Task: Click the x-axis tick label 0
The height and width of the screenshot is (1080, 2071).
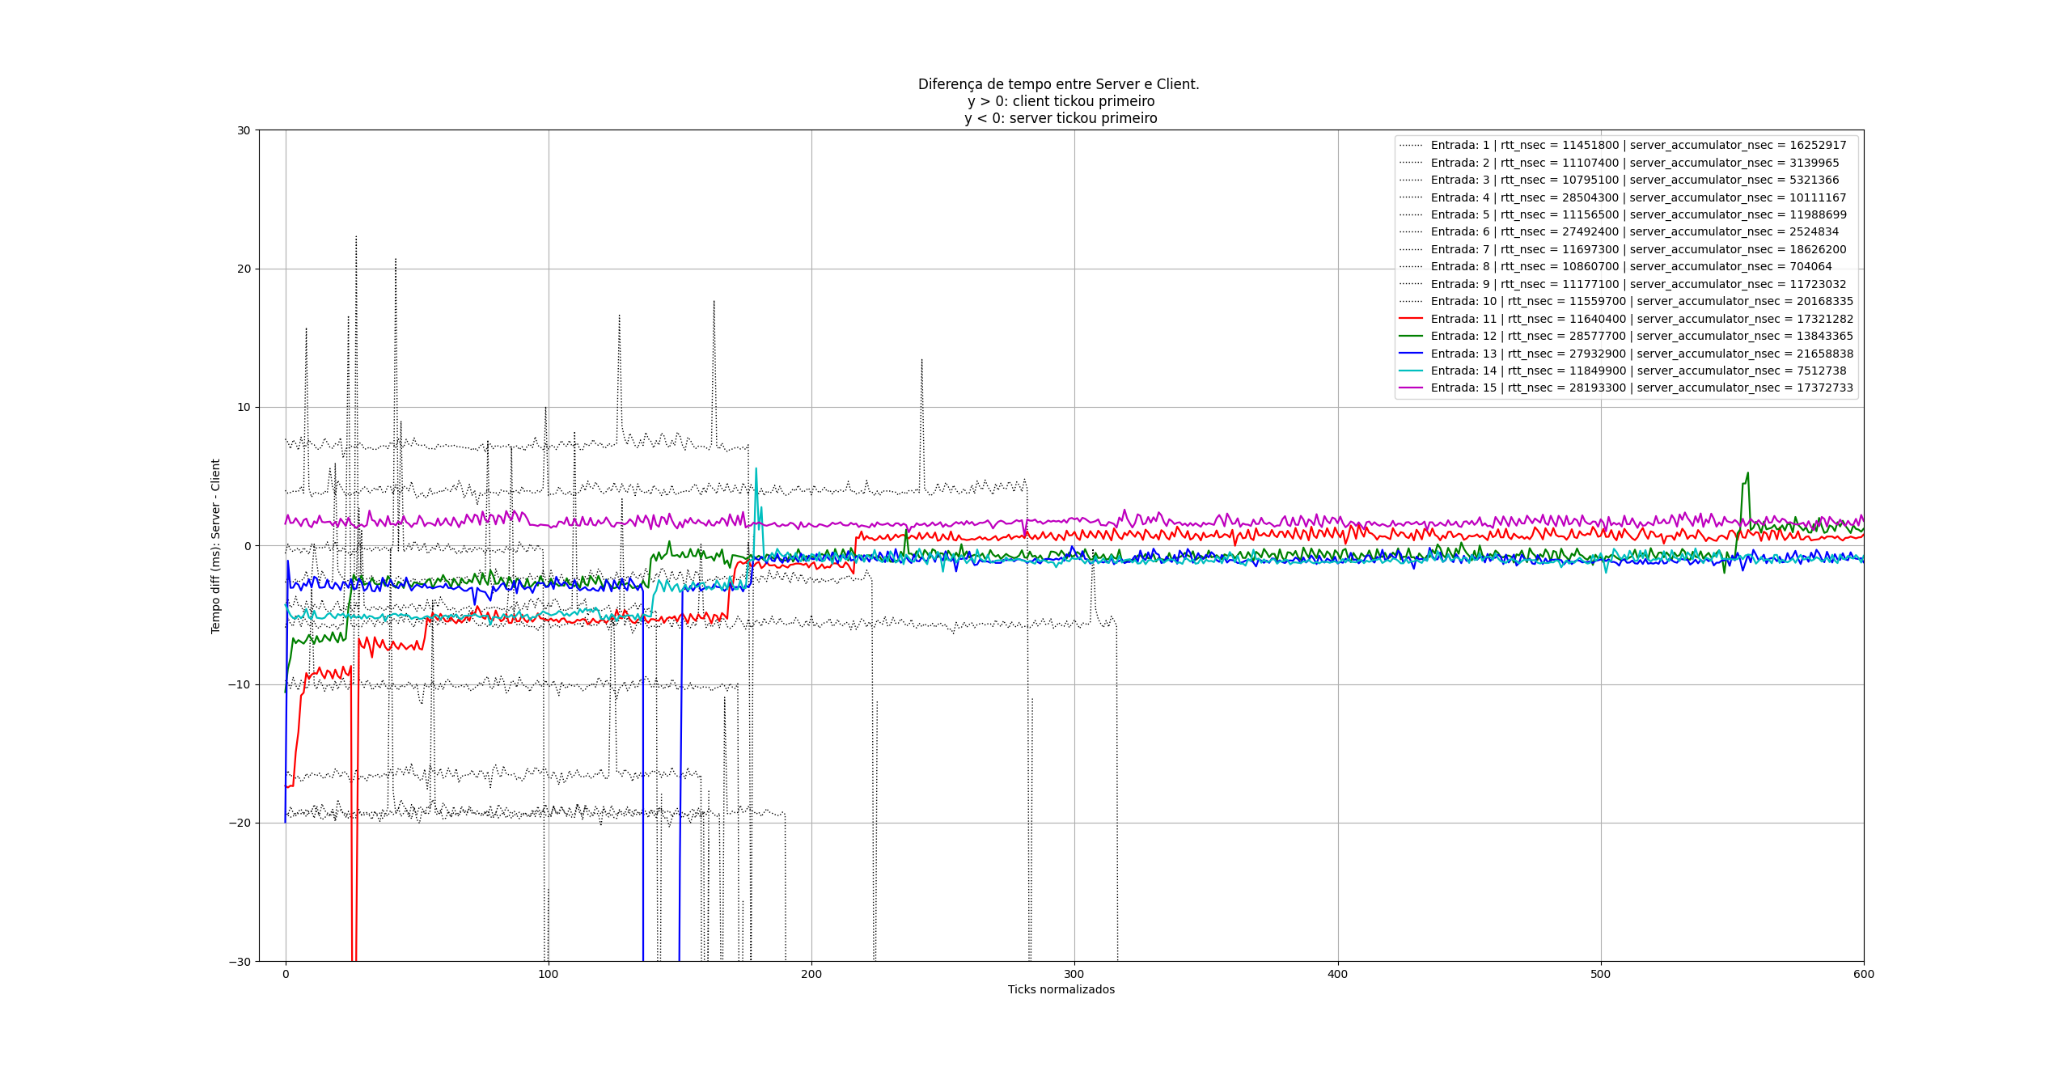Action: 286,974
